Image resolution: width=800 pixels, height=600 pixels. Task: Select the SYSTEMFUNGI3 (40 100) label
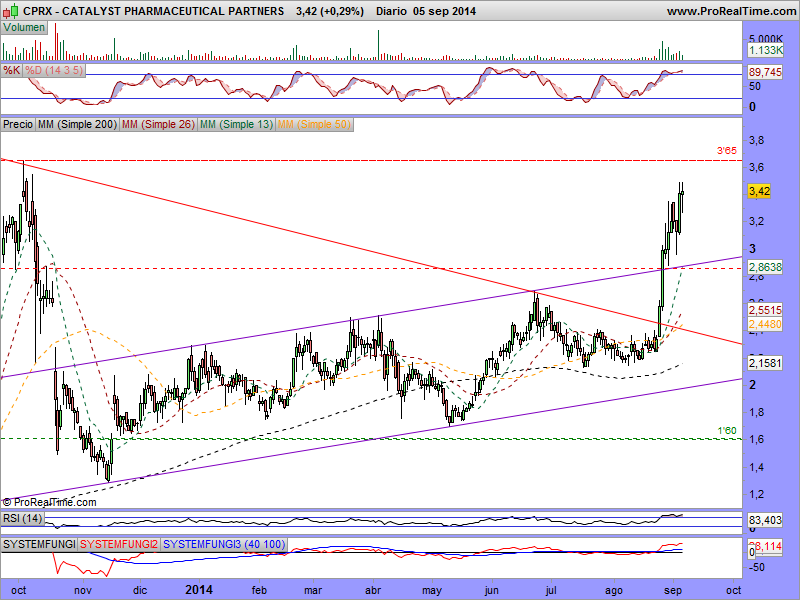(223, 544)
